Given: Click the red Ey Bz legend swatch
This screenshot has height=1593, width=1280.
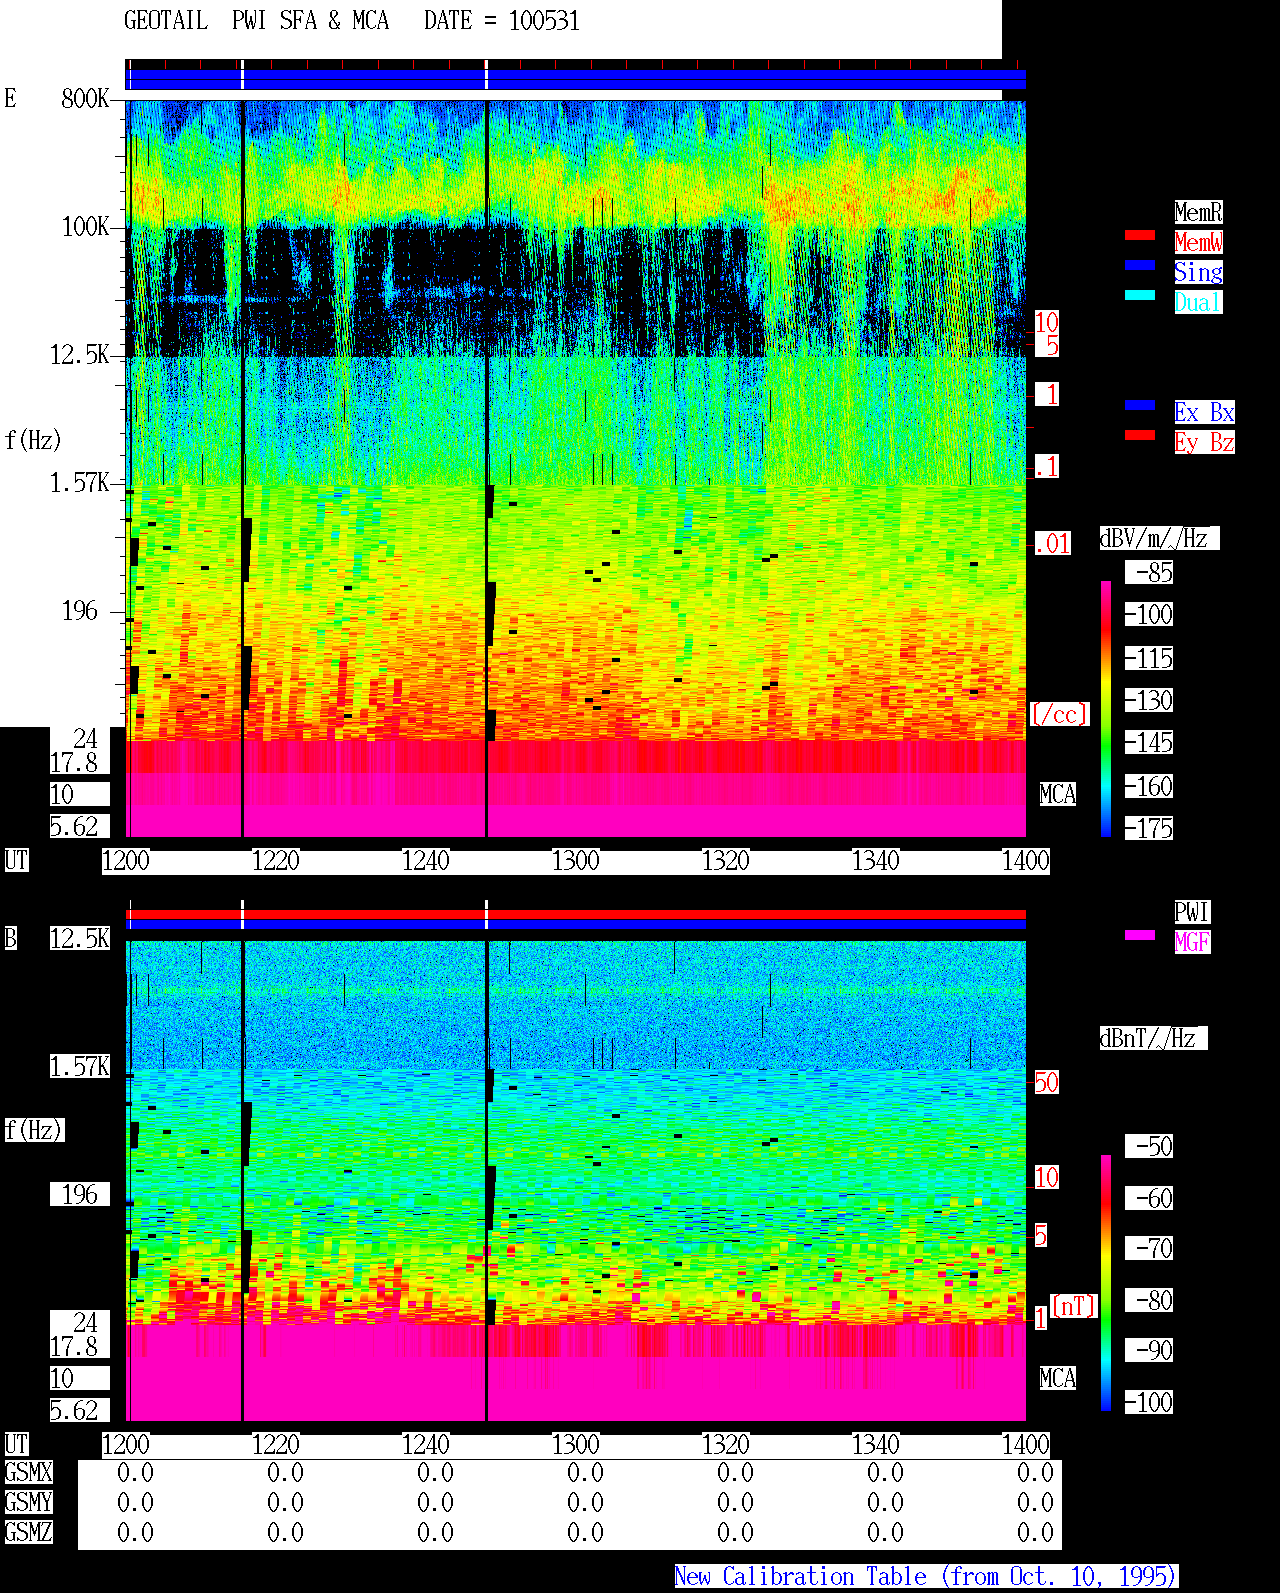Looking at the screenshot, I should click(x=1140, y=435).
